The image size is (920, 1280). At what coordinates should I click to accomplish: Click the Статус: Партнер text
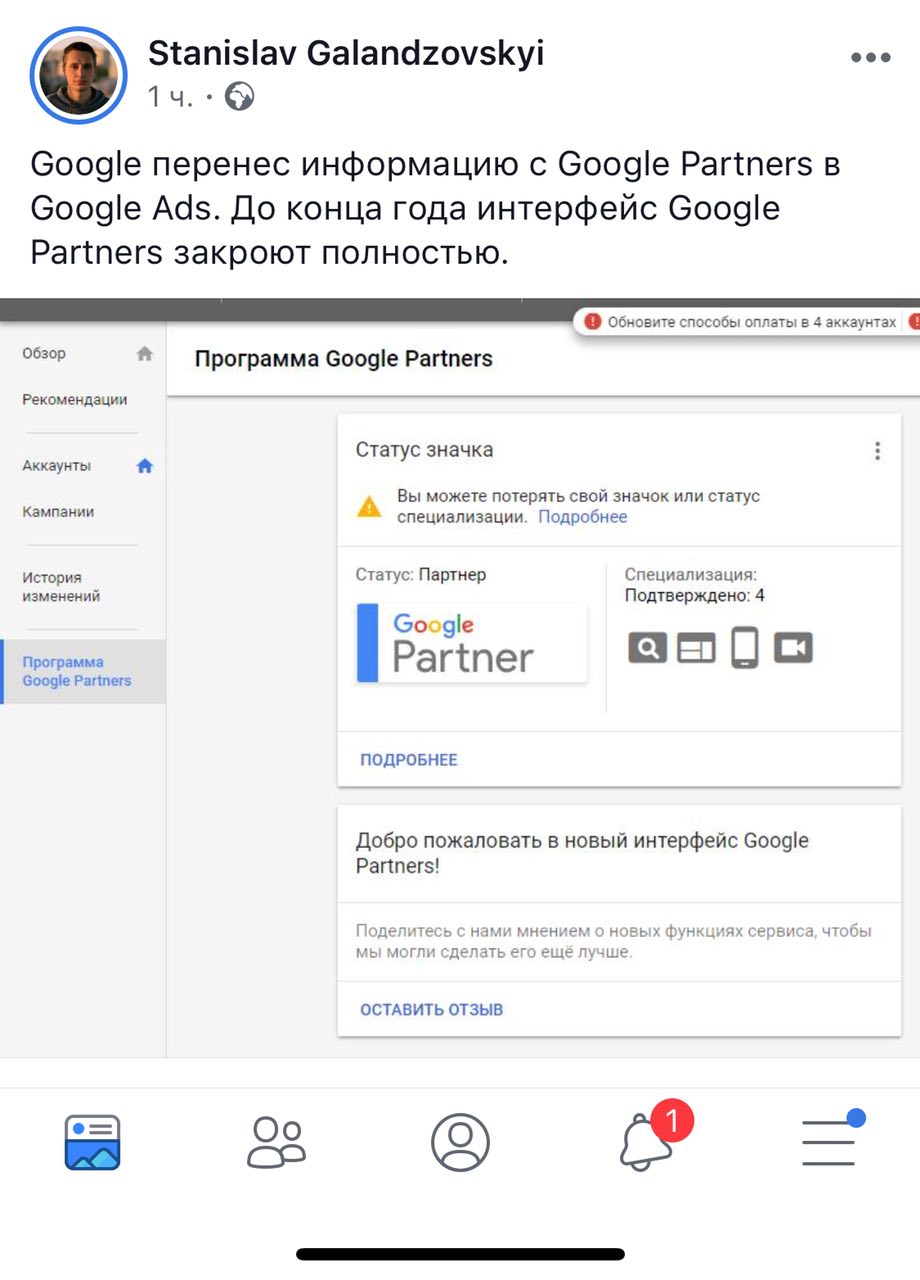point(421,575)
